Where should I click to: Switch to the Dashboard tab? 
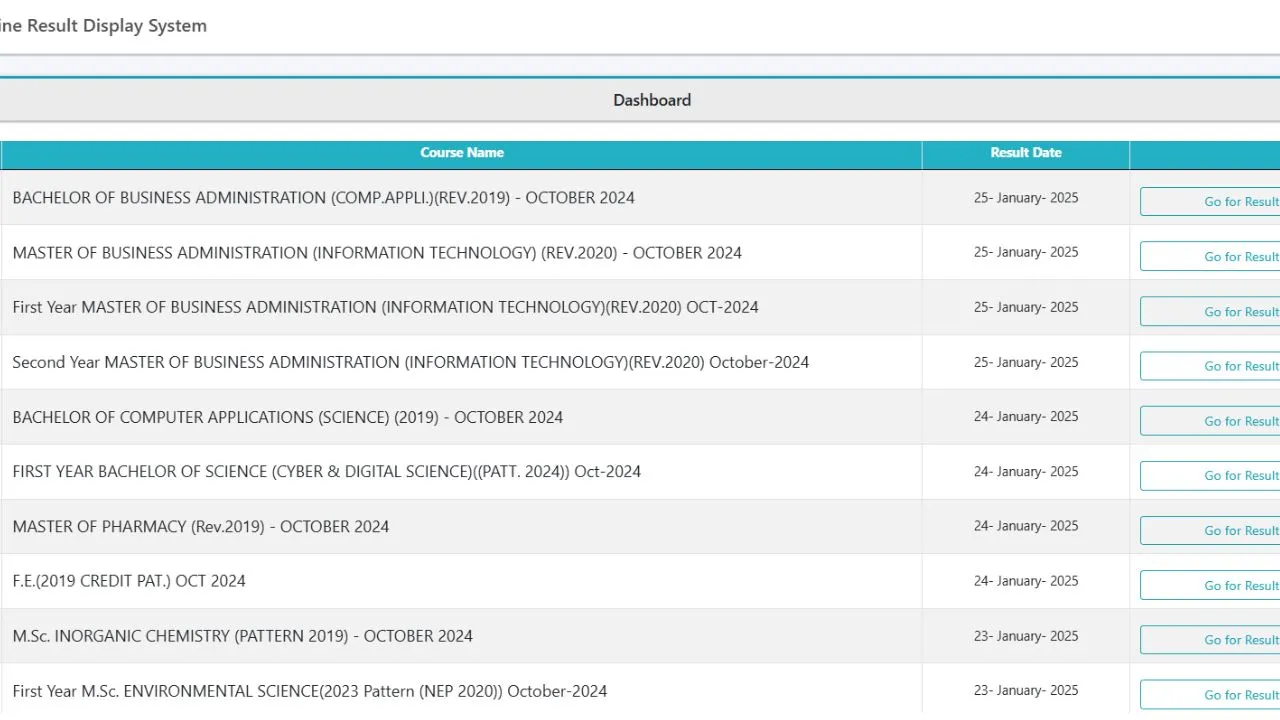point(652,100)
